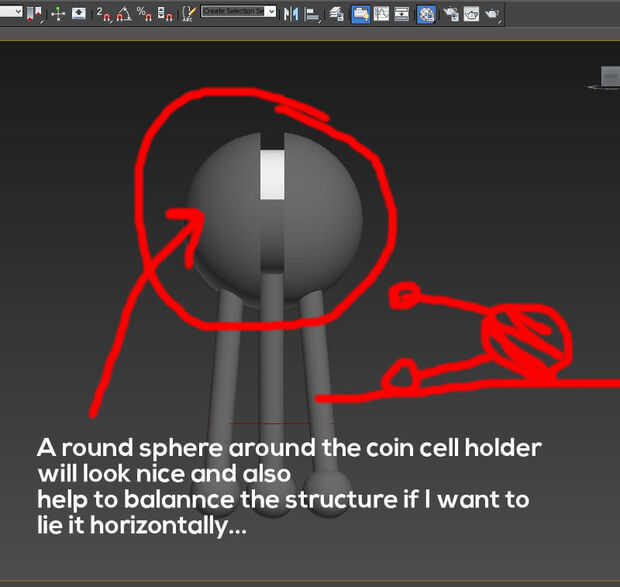The height and width of the screenshot is (587, 620).
Task: Open the Render Setup dialog
Action: pos(450,15)
